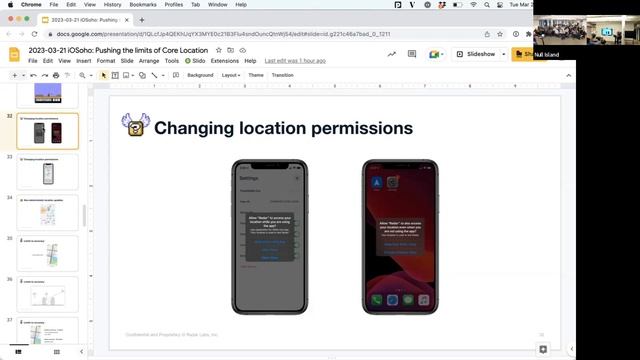640x360 pixels.
Task: Open Chrome extensions puzzle icon
Action: click(x=529, y=34)
